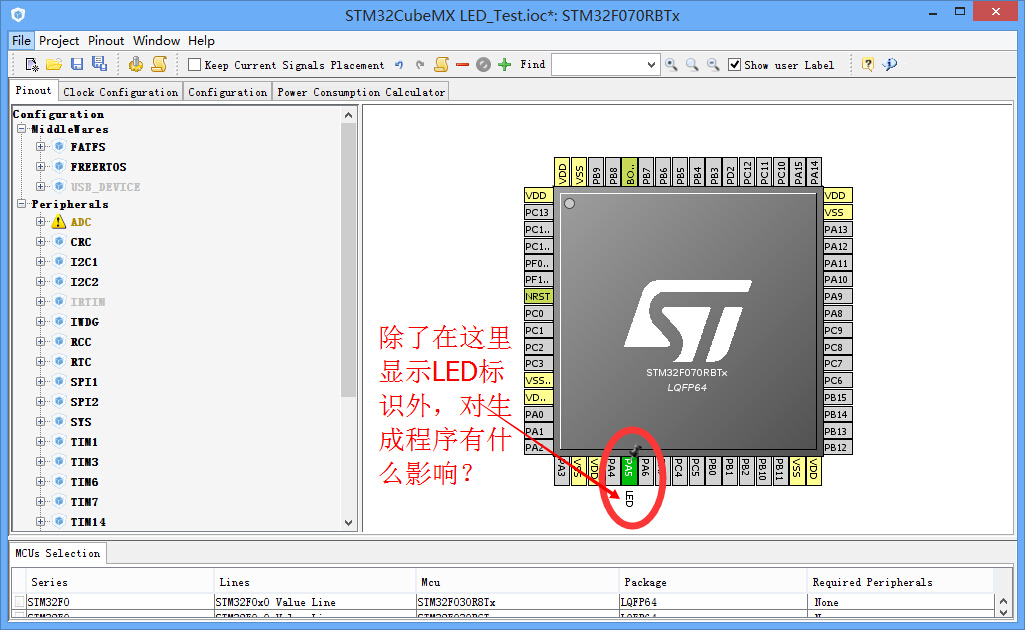Select the CRC peripheral item
1025x630 pixels.
pyautogui.click(x=81, y=242)
